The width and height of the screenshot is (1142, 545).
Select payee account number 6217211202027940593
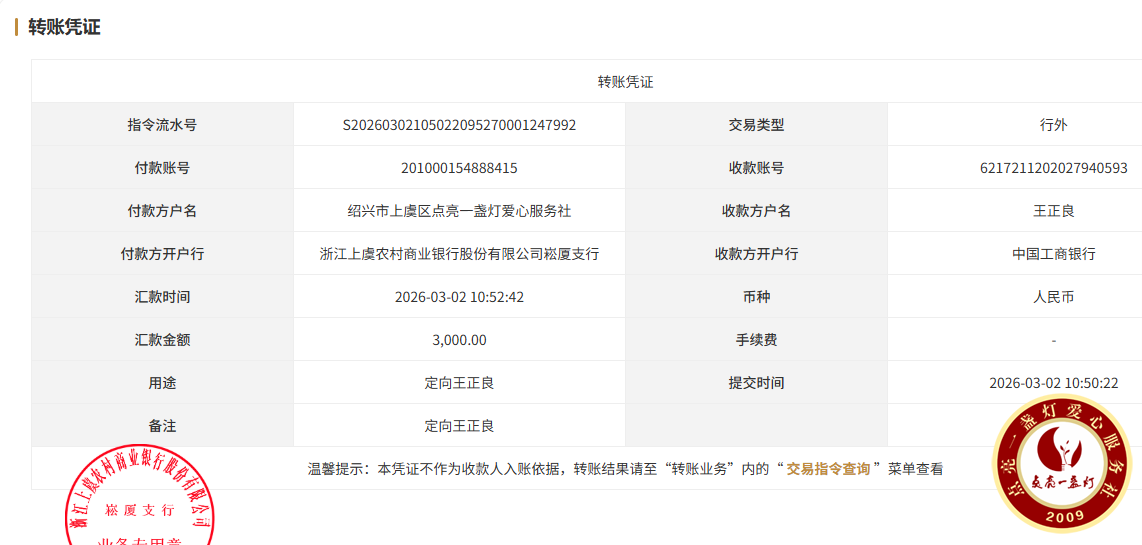(x=1053, y=168)
